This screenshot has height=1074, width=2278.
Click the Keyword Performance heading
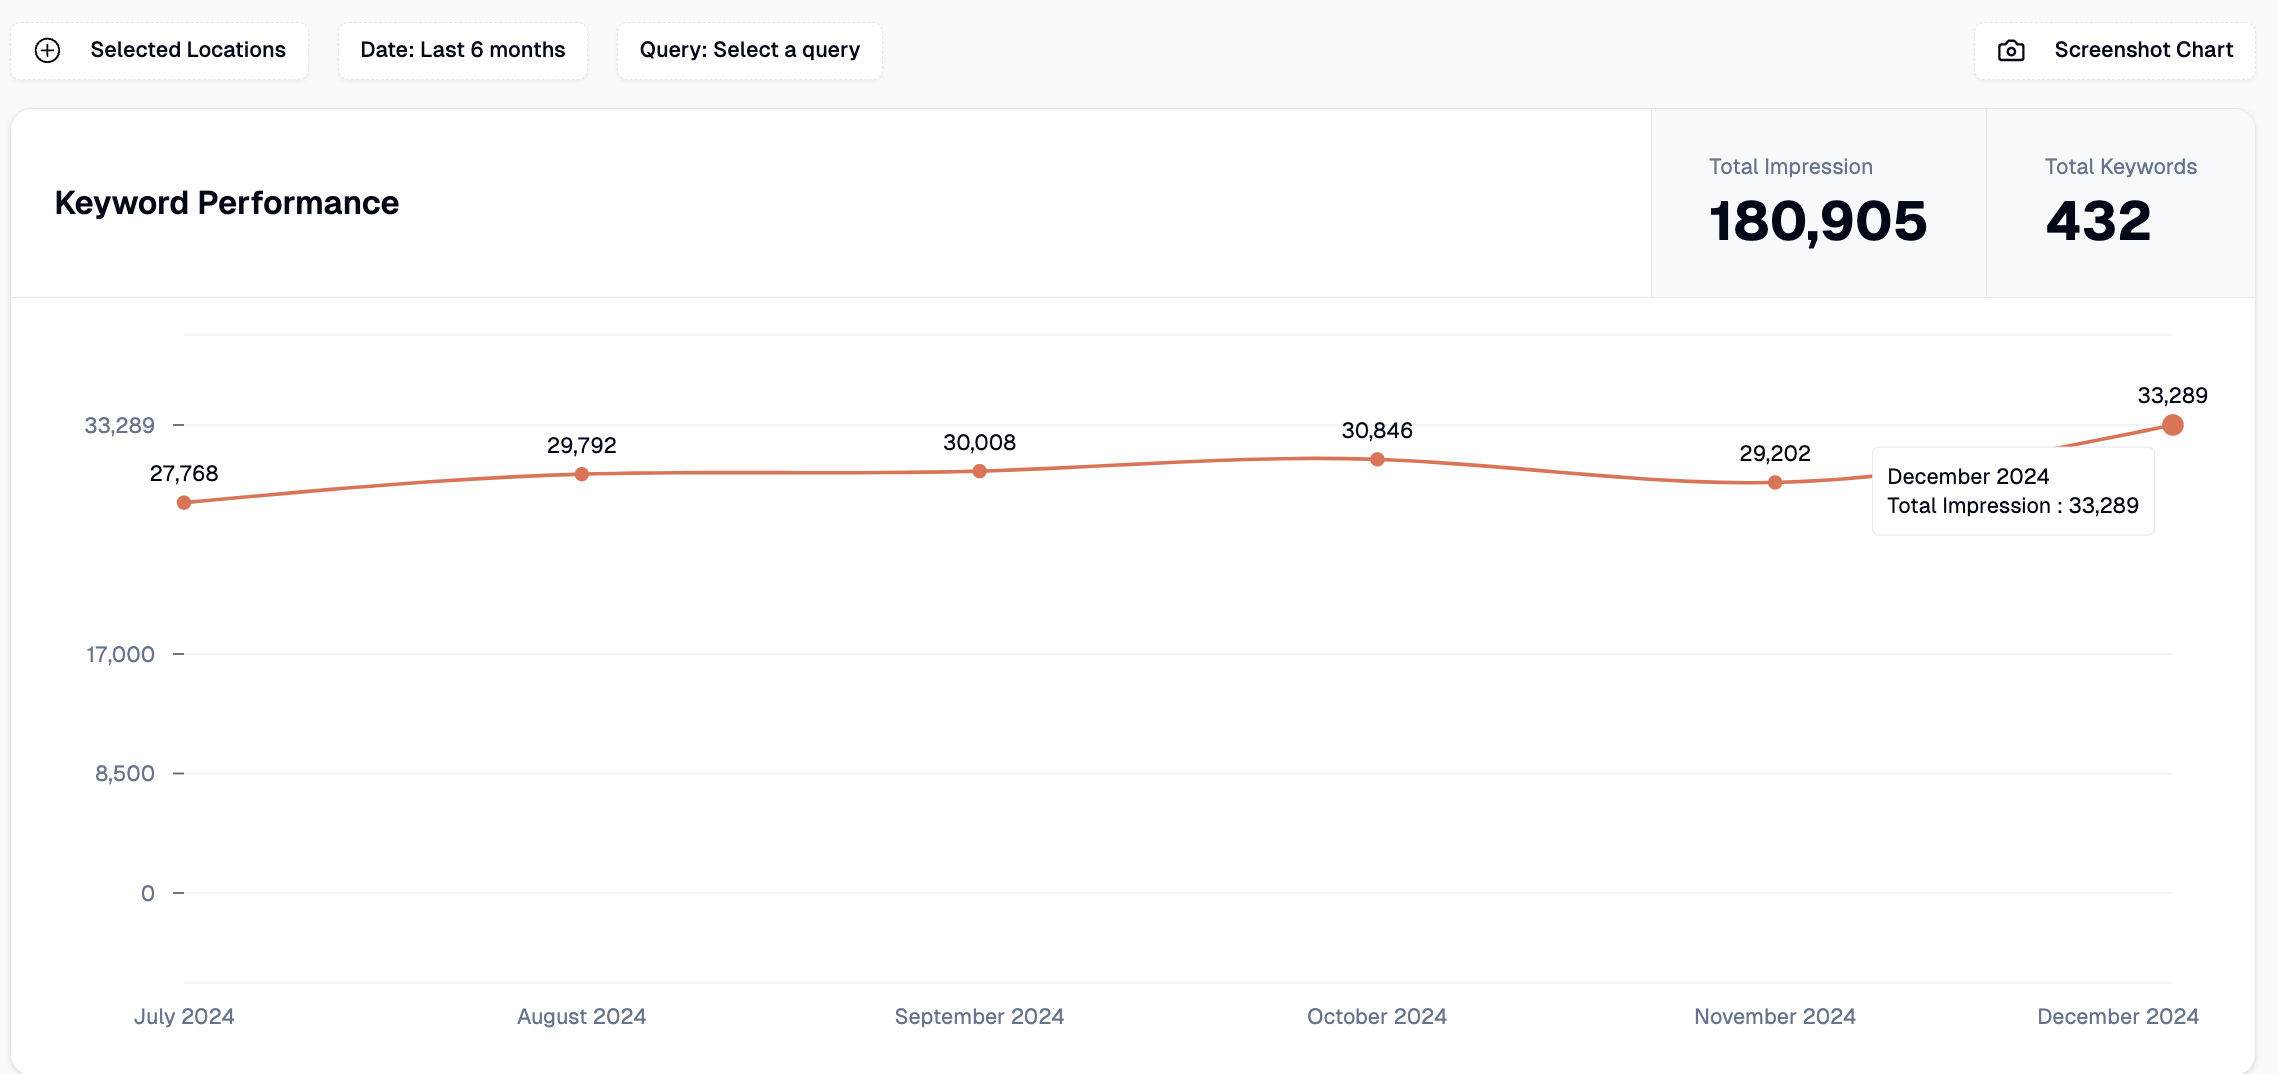227,203
